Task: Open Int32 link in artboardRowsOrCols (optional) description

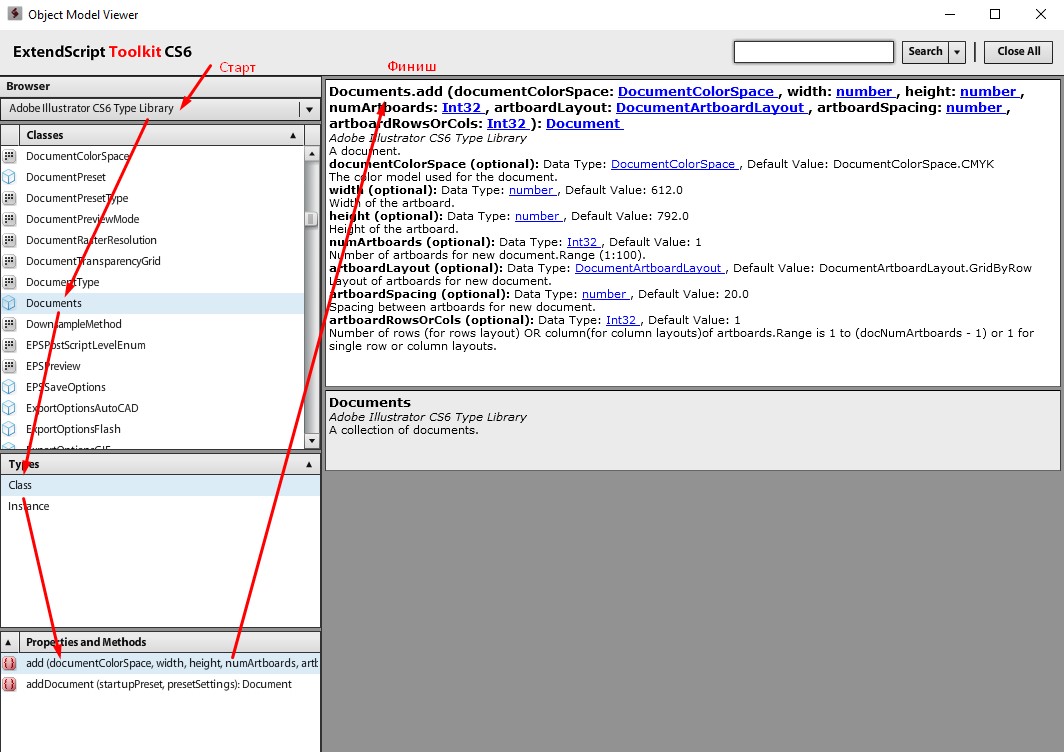Action: (621, 320)
